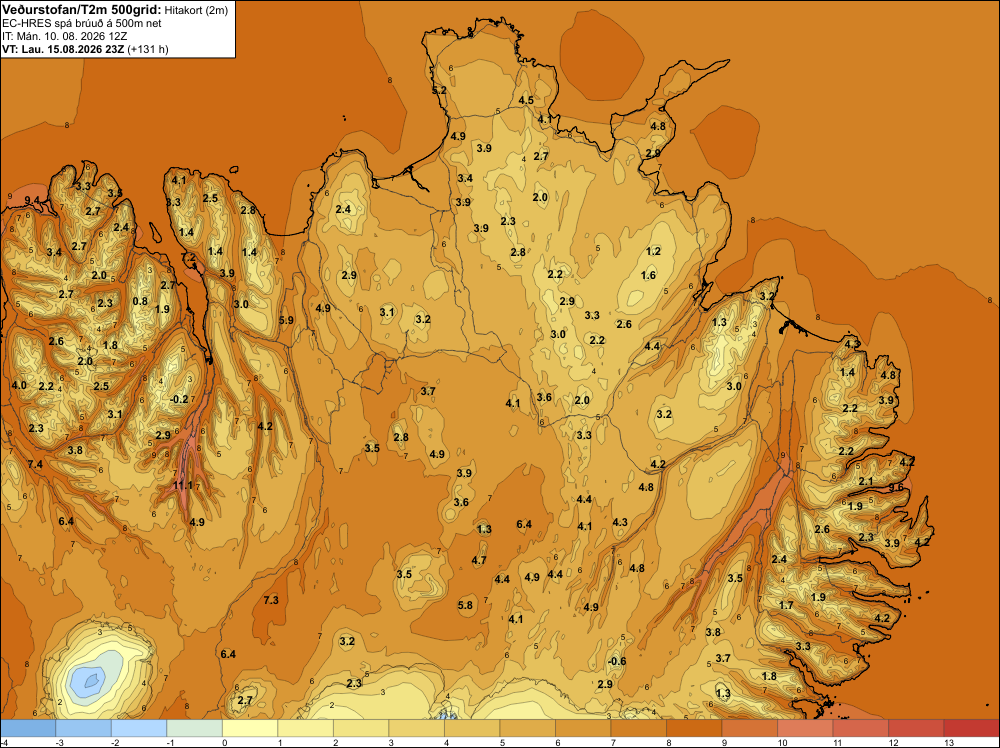Click the Veðurstofan/T2m 500grid title text
The width and height of the screenshot is (1000, 748).
pyautogui.click(x=82, y=10)
